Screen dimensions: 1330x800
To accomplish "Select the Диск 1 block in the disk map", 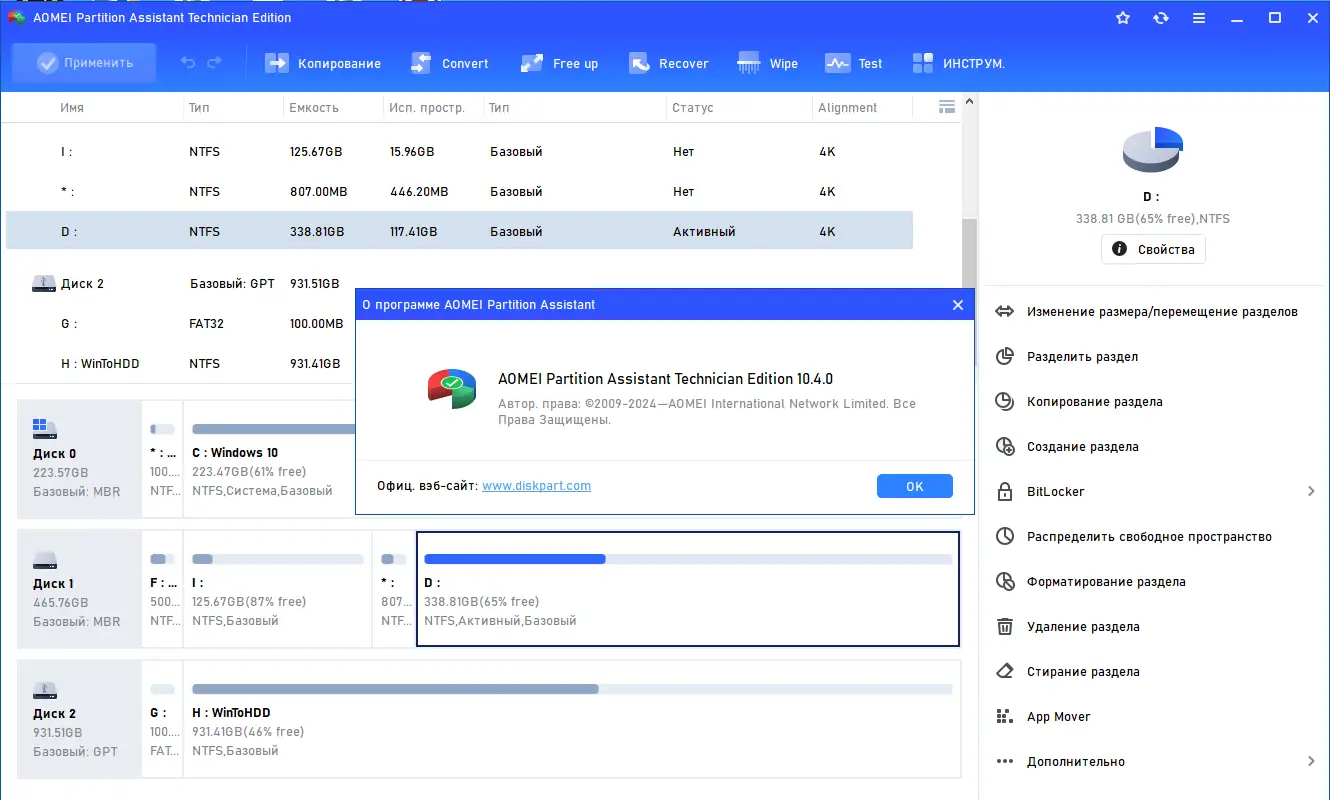I will [80, 589].
